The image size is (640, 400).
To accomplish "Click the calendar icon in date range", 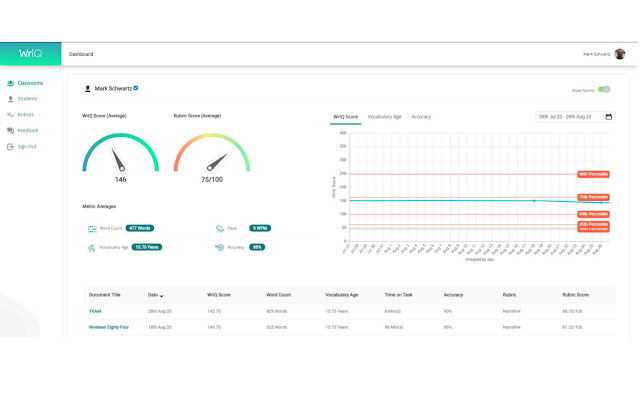I will [608, 117].
